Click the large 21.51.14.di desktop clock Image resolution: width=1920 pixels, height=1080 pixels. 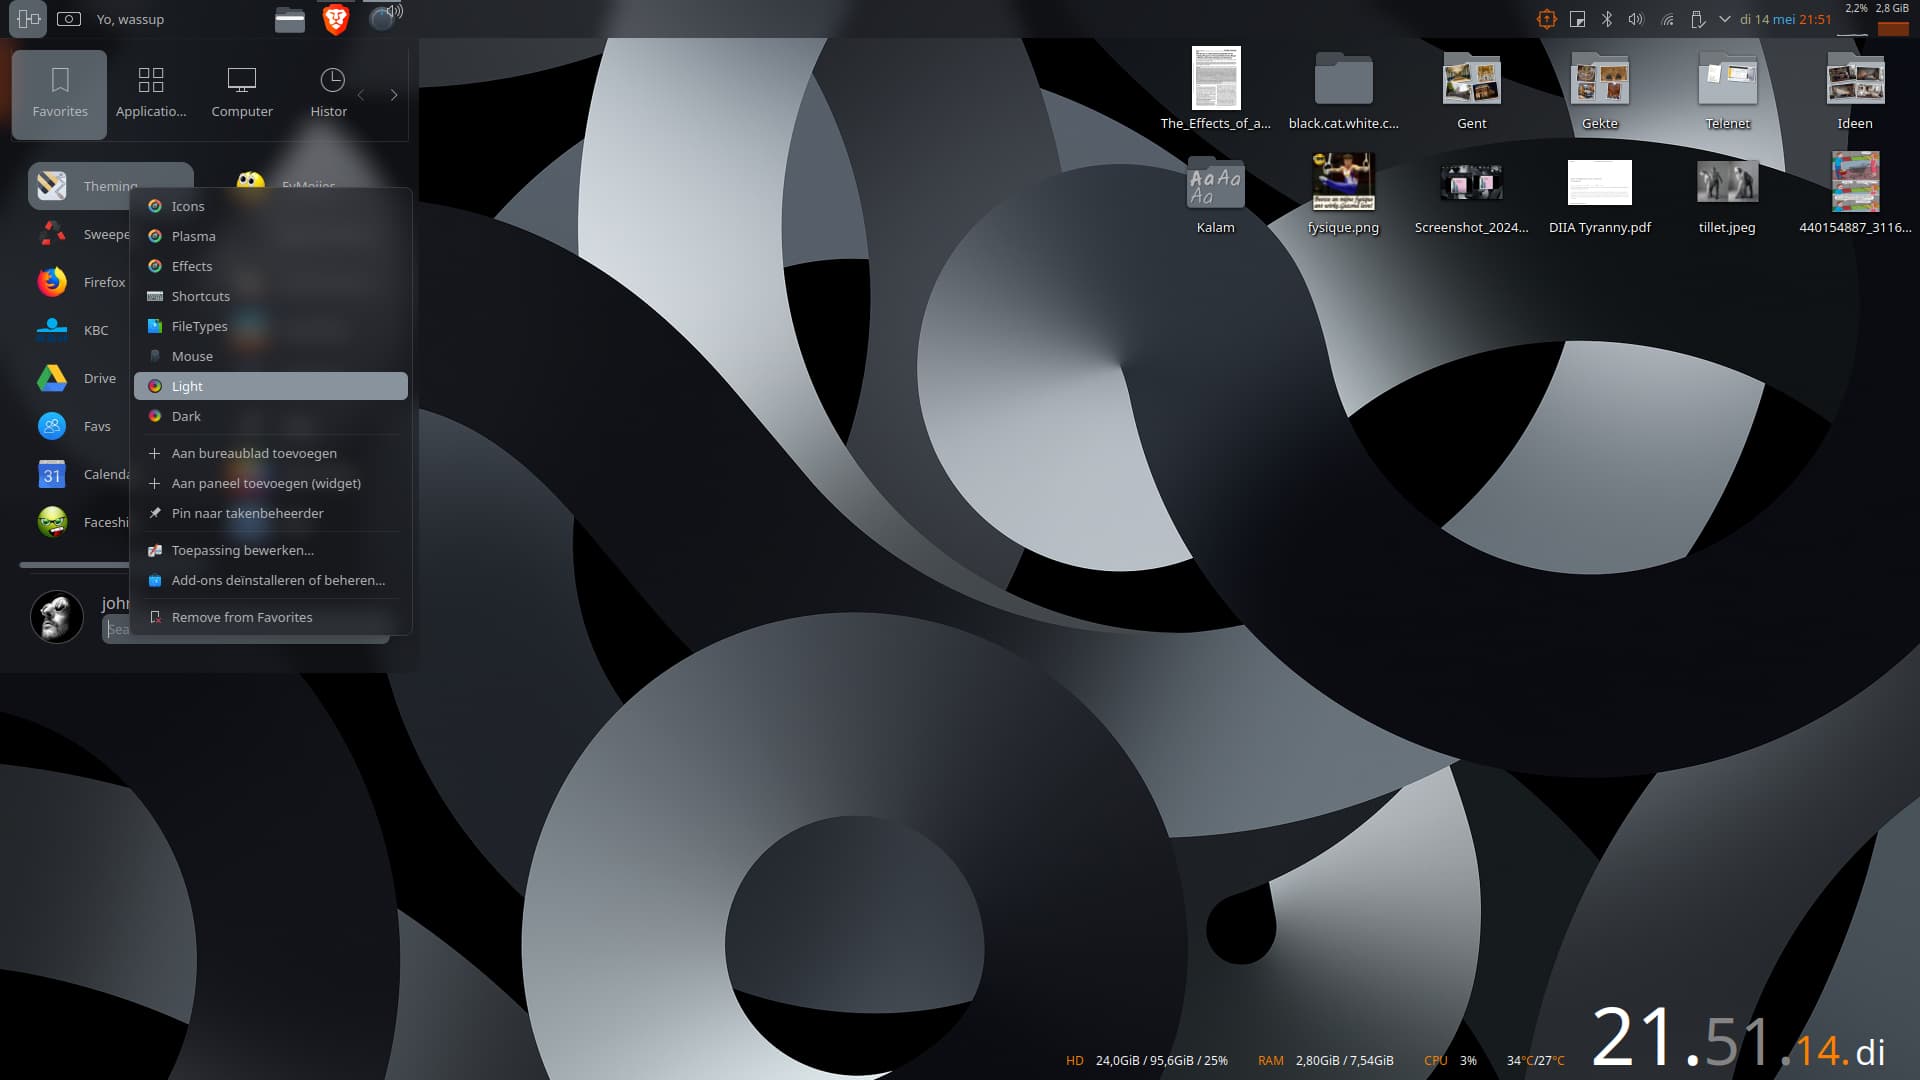pos(1738,1037)
